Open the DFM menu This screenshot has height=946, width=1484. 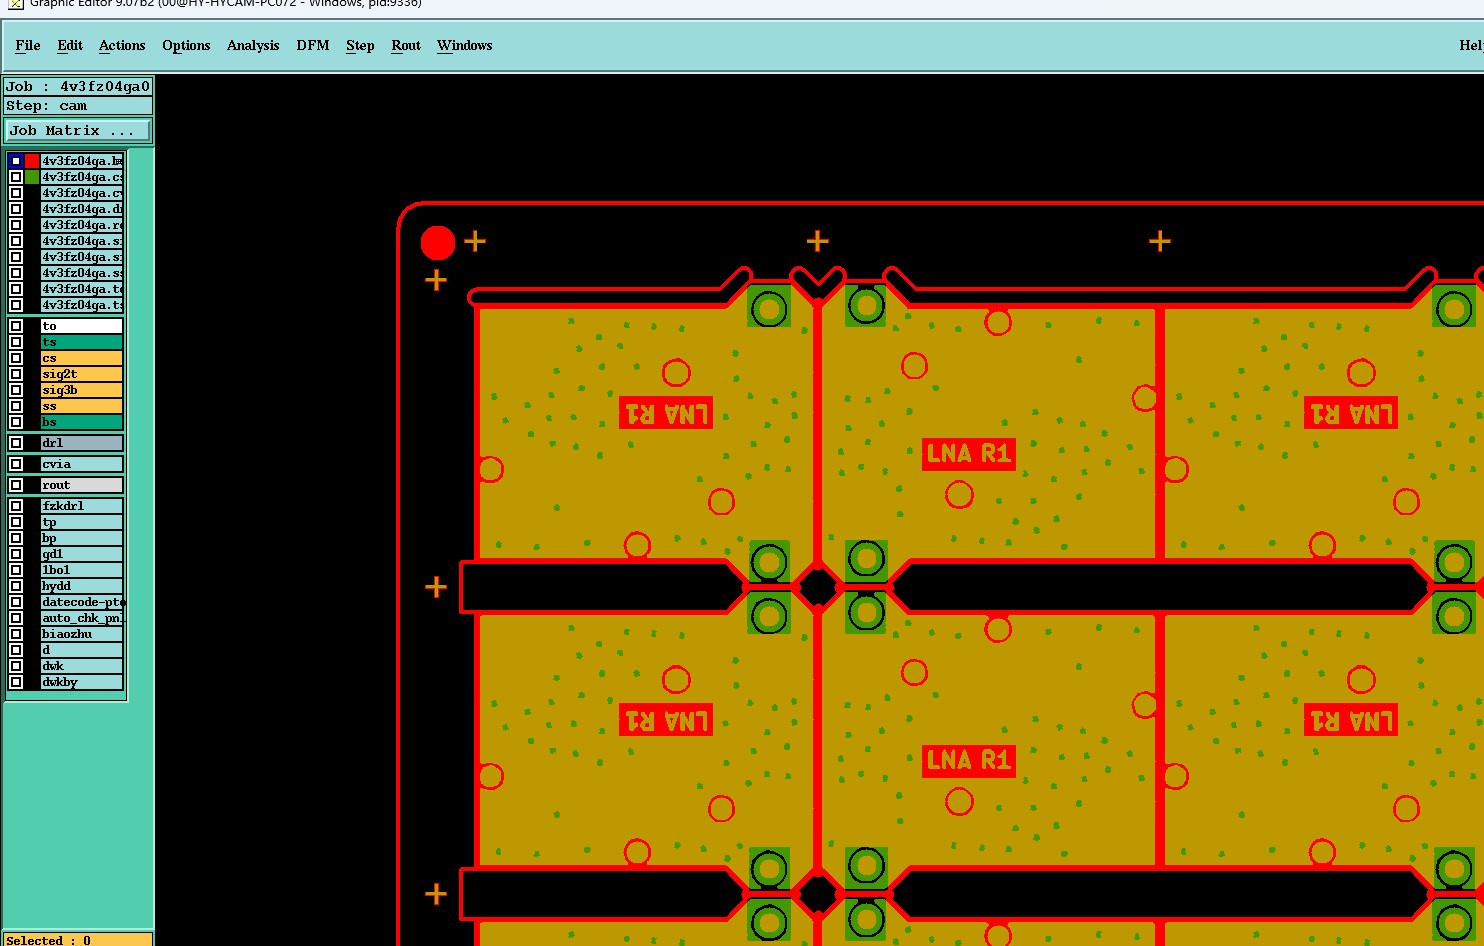[313, 45]
